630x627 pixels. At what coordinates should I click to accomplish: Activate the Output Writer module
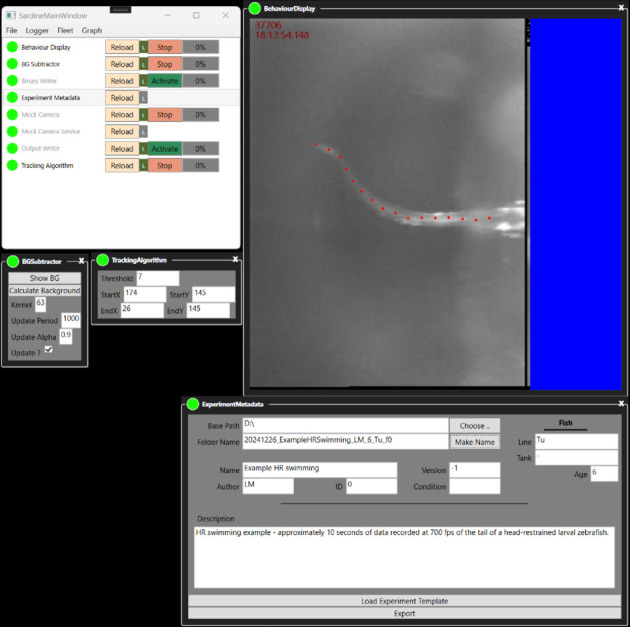[x=165, y=149]
